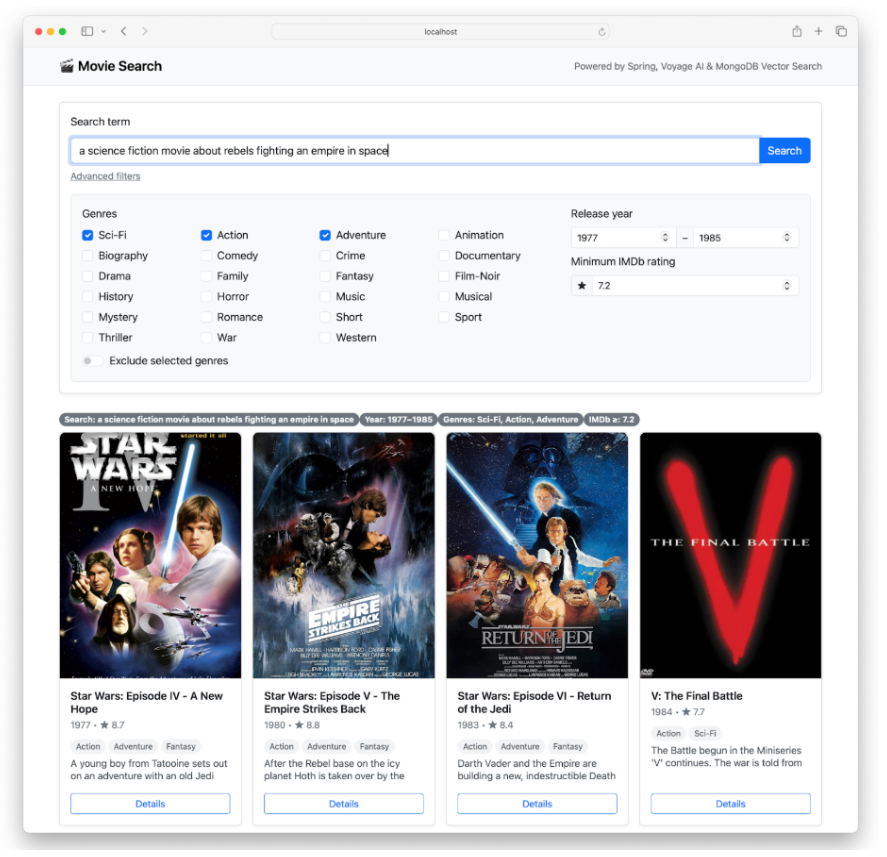The width and height of the screenshot is (887, 857).
Task: Toggle the Exclude selected genres switch
Action: click(91, 361)
